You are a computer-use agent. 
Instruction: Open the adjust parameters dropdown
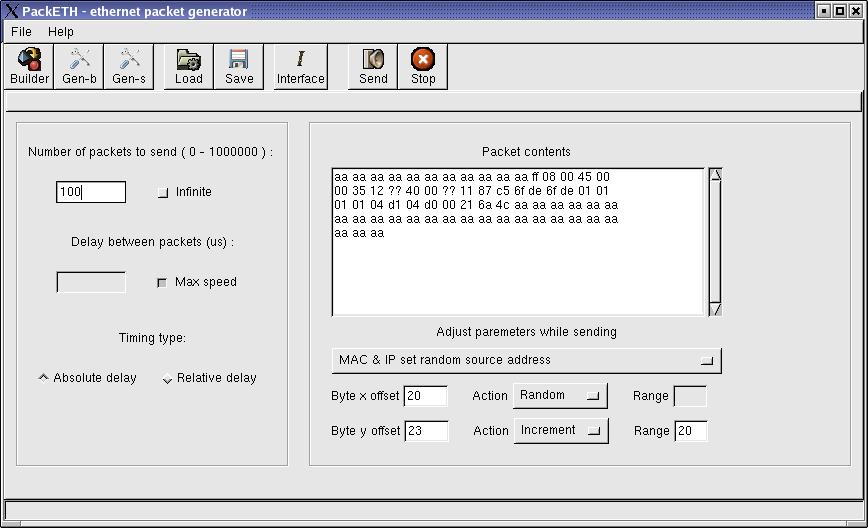click(x=526, y=360)
